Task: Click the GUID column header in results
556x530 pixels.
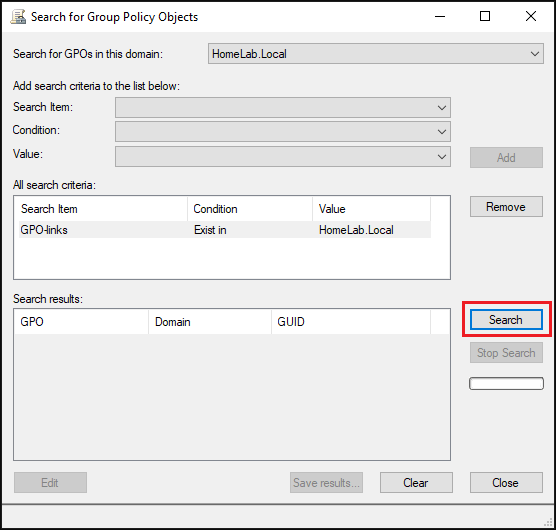Action: tap(351, 322)
